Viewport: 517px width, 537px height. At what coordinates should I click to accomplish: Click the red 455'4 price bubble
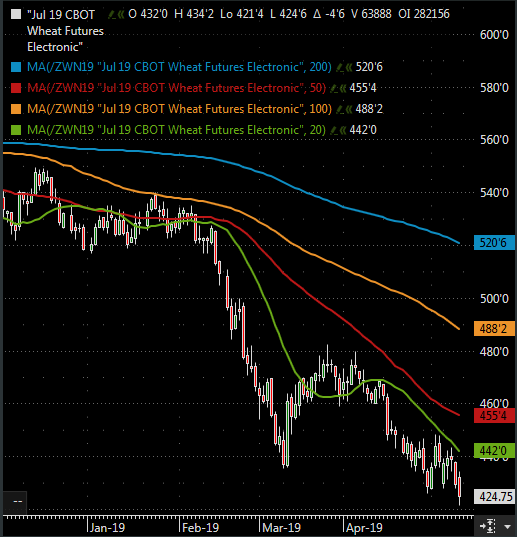click(x=494, y=415)
